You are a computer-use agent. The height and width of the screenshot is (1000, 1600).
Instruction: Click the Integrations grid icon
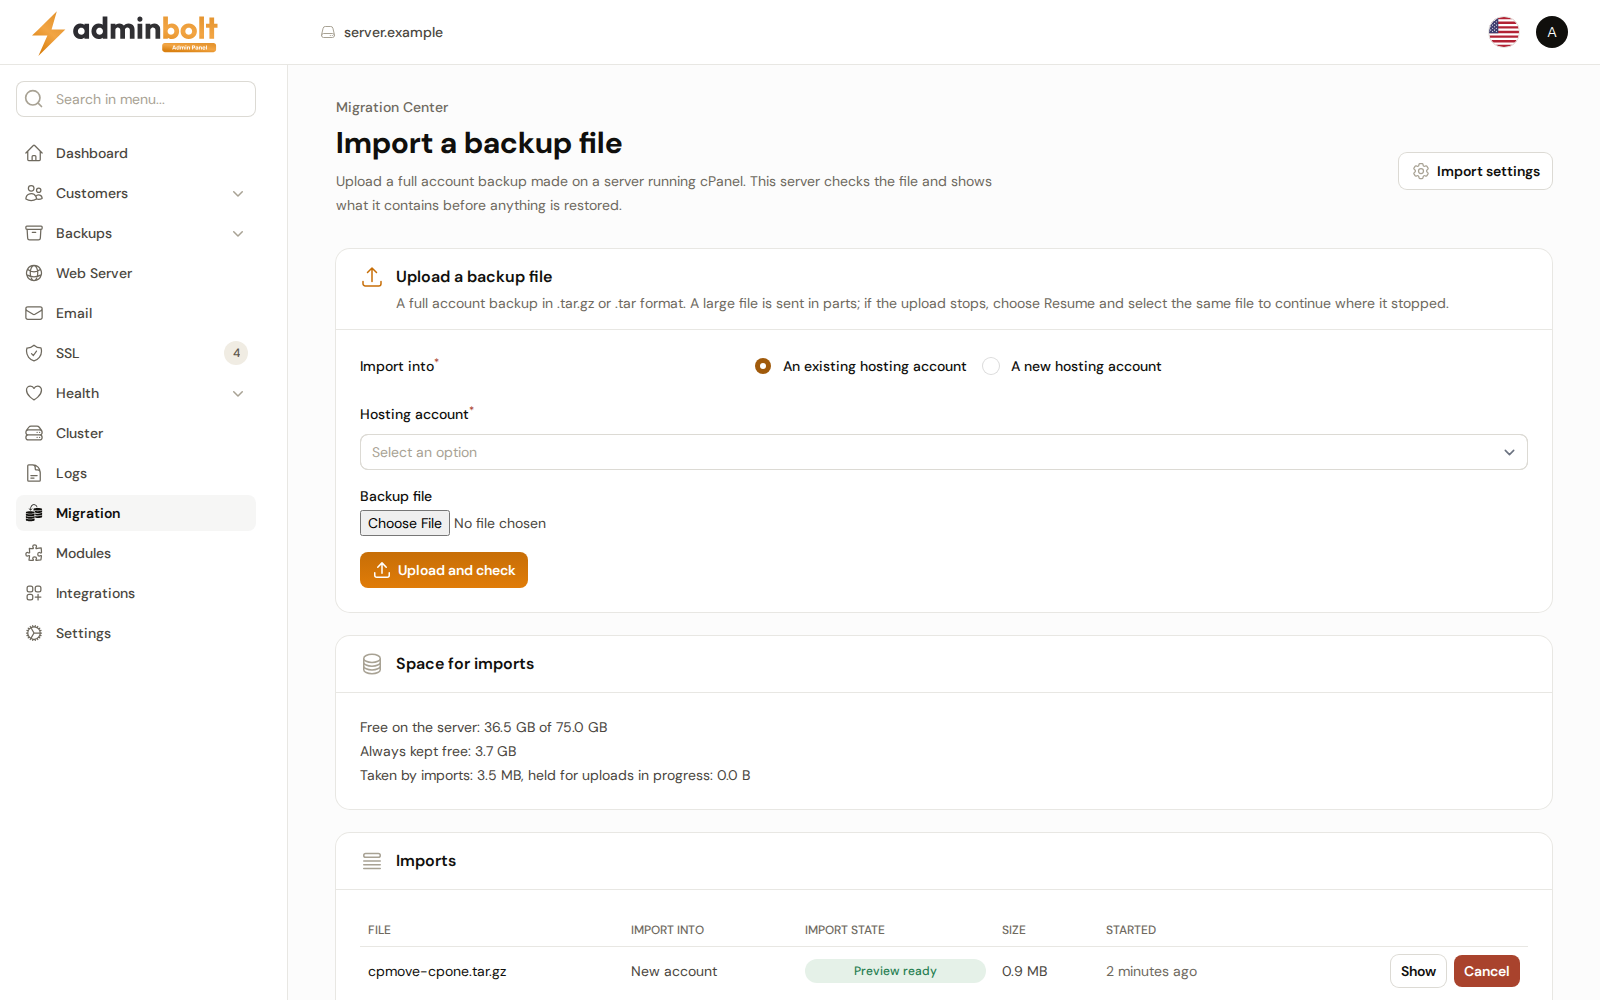34,593
